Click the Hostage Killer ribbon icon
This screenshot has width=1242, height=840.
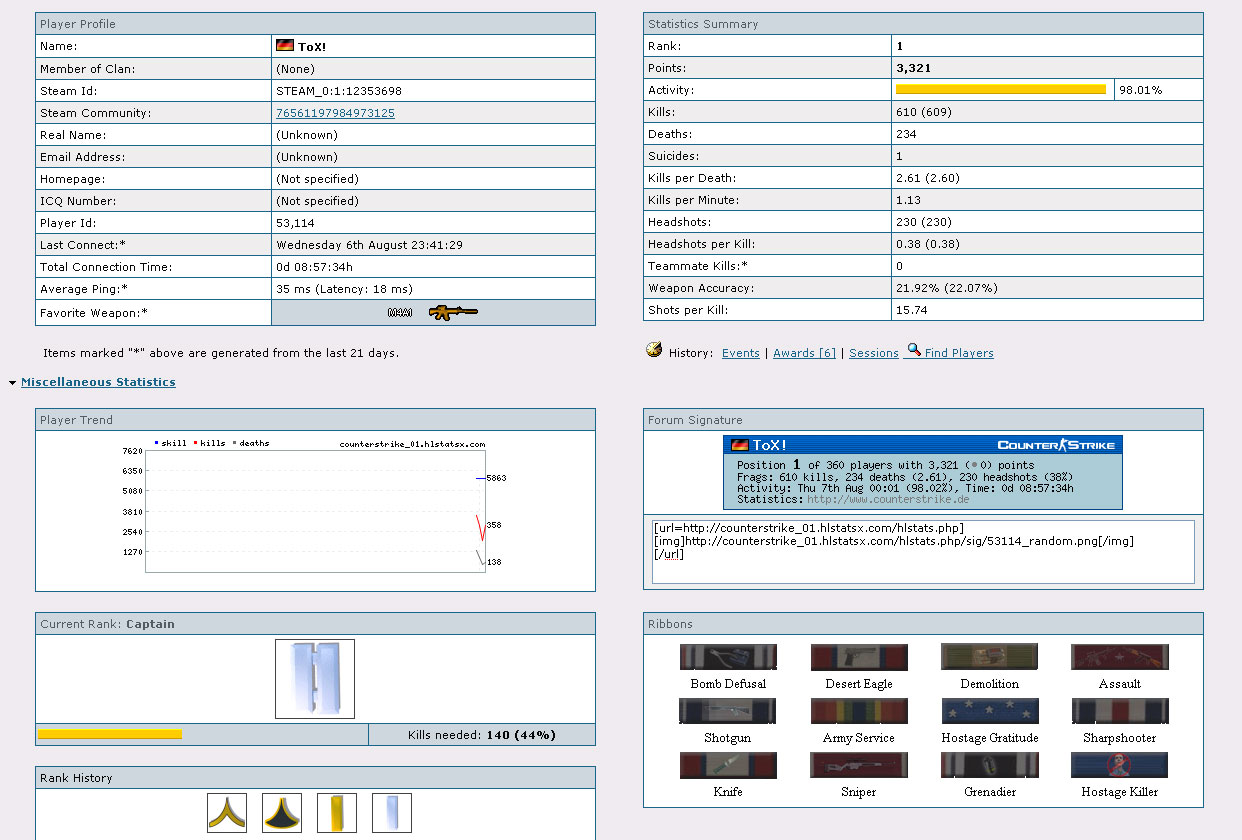point(1119,765)
